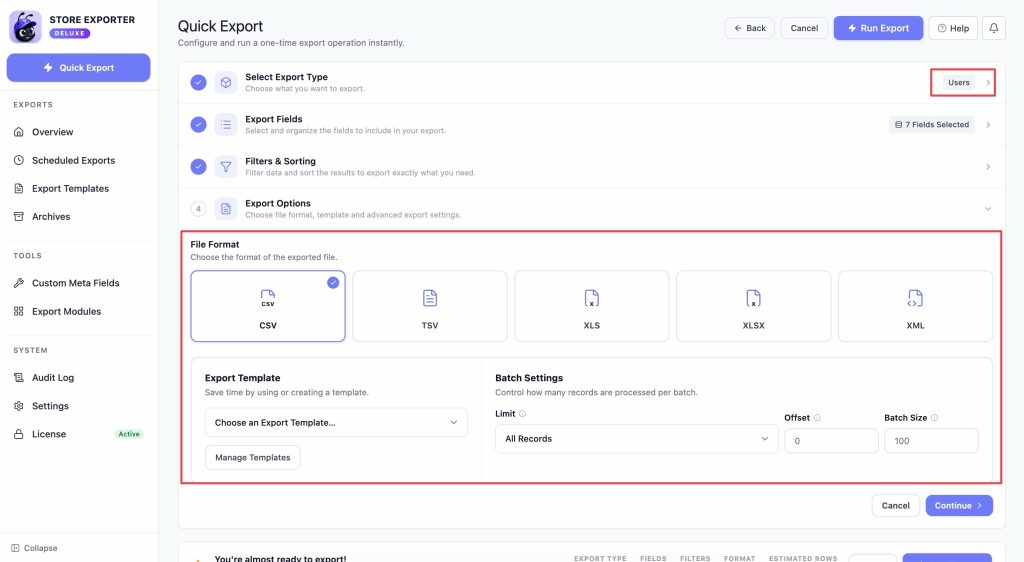Click the Limit info icon

522,414
